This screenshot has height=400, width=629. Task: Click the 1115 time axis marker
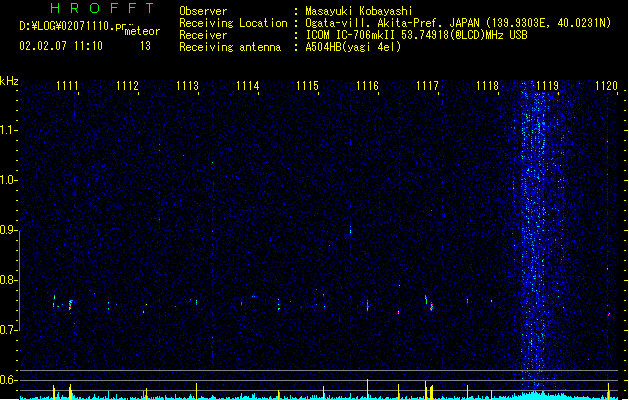click(307, 86)
